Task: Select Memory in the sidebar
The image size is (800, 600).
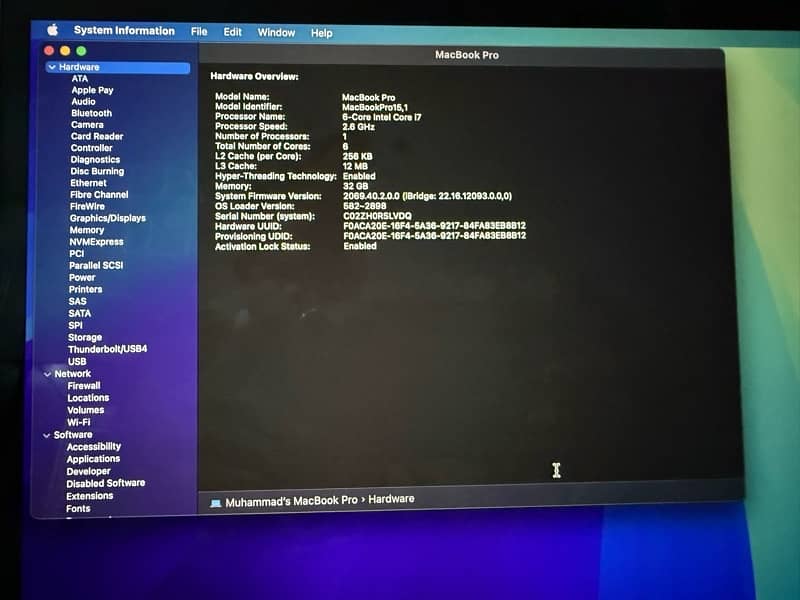Action: pos(87,230)
